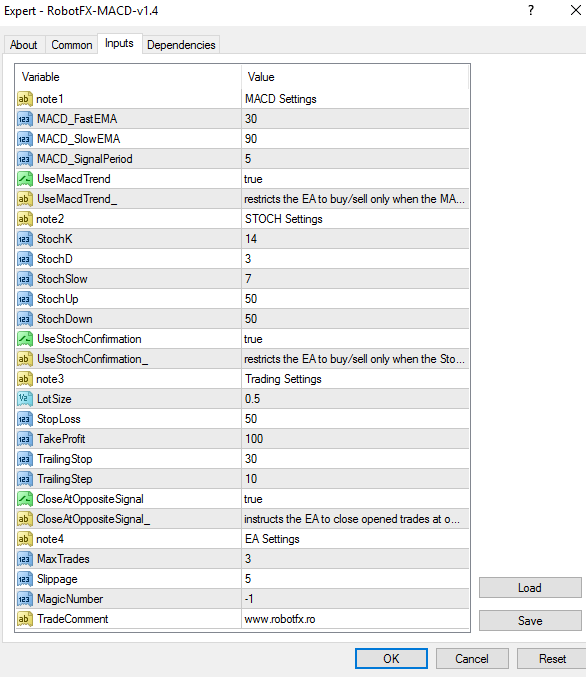The image size is (586, 677).
Task: Select the CloseAtOppositeSignal true value cell
Action: coord(355,499)
